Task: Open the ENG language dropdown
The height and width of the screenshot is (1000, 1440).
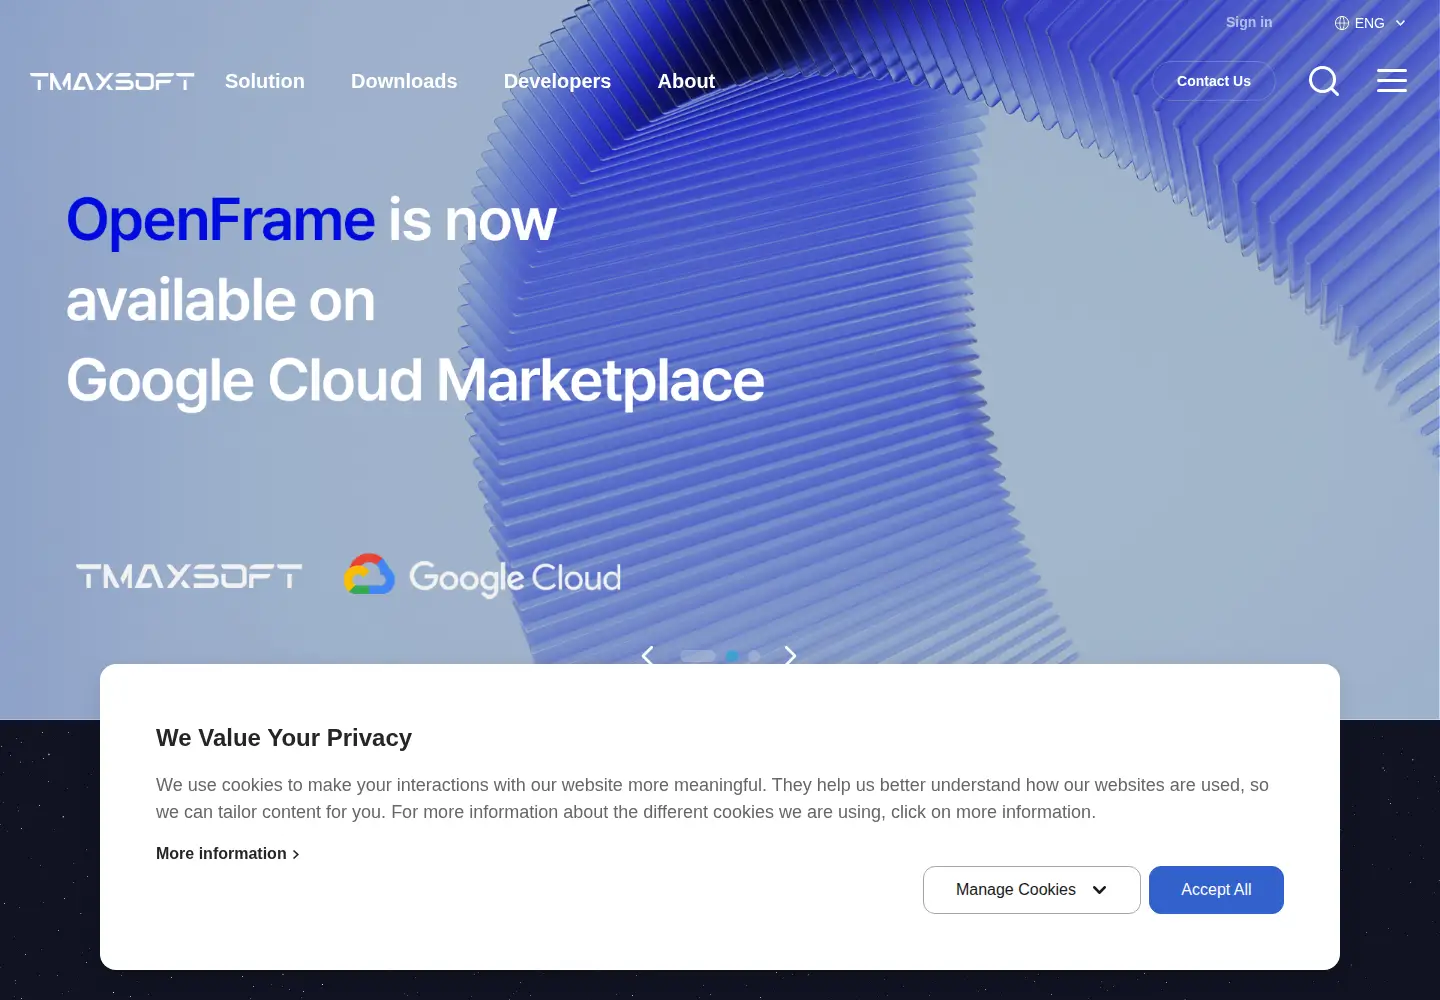Action: click(x=1370, y=23)
